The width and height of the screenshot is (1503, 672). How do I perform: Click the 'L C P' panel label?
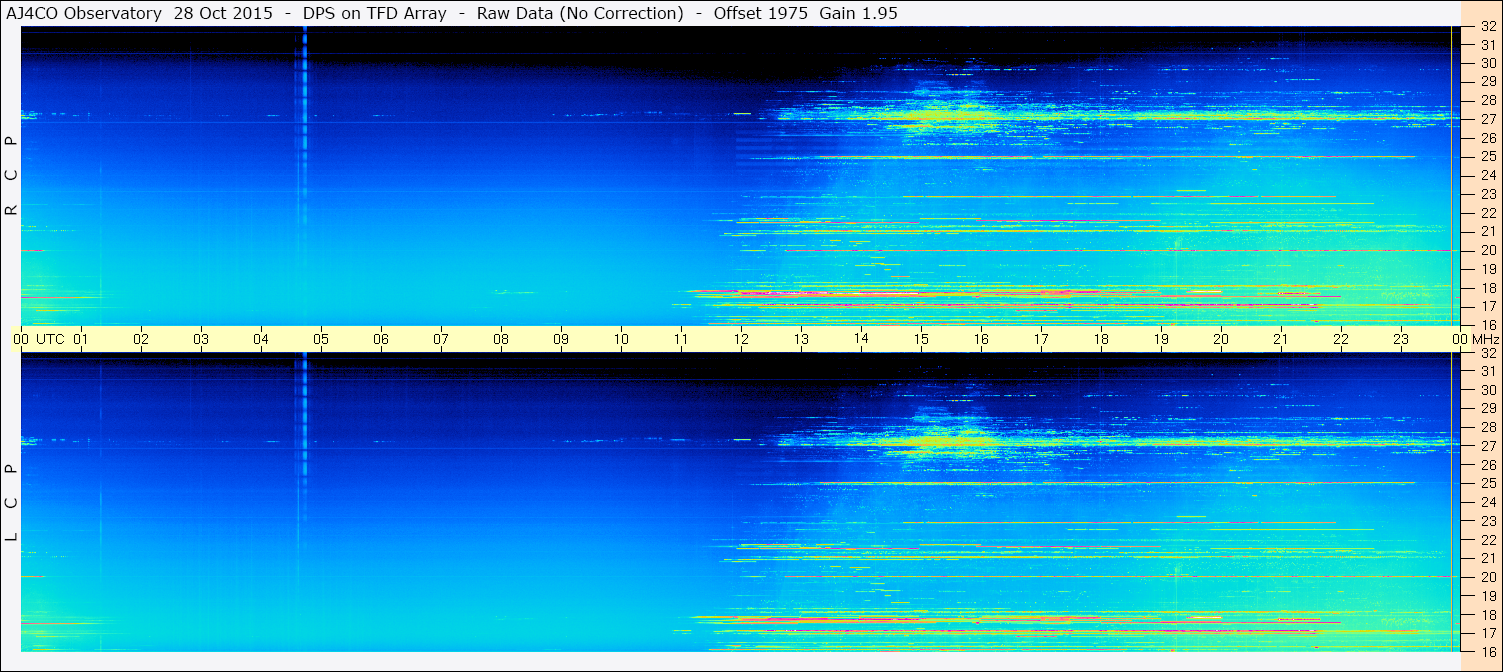point(11,503)
